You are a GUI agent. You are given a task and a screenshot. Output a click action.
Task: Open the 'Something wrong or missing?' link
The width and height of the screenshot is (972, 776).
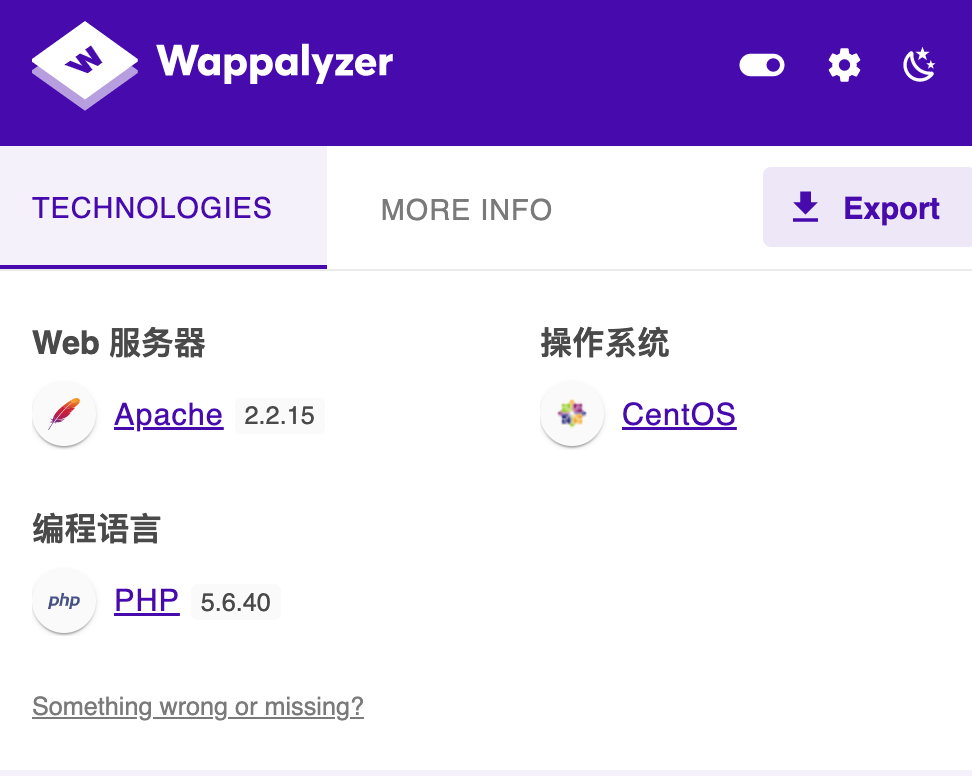coord(198,707)
